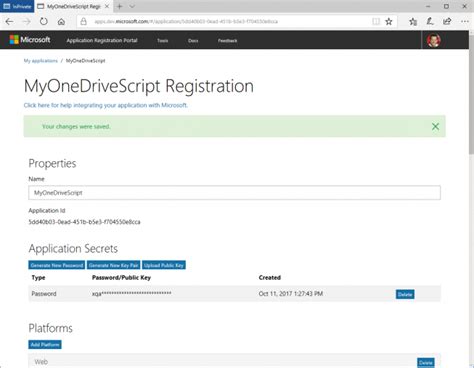Open the Tools menu in header
The image size is (474, 368).
pyautogui.click(x=163, y=41)
